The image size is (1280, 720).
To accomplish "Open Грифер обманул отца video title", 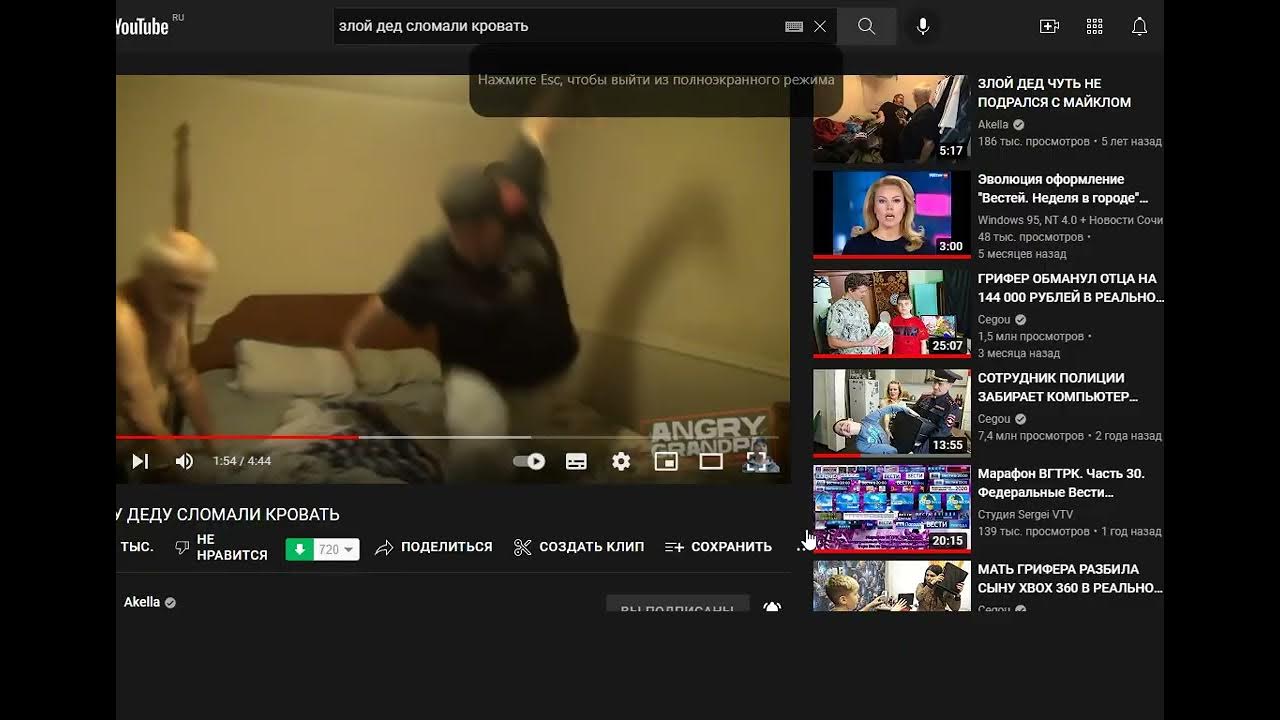I will [x=1070, y=288].
